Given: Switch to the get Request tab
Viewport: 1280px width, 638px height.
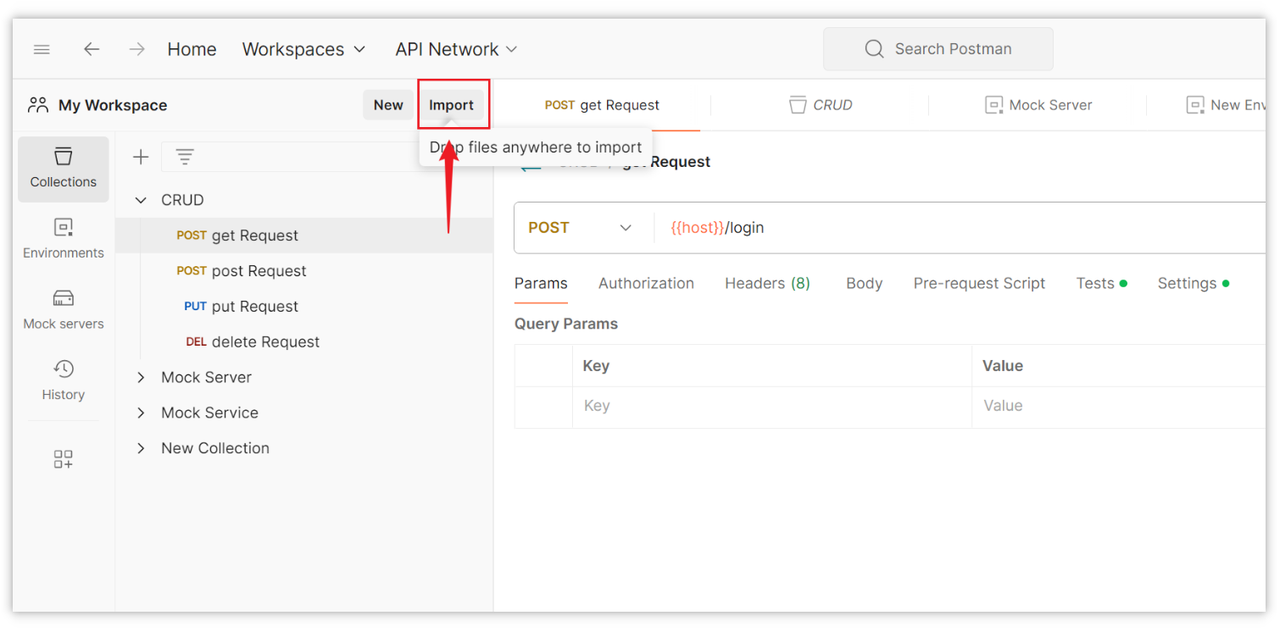Looking at the screenshot, I should pyautogui.click(x=602, y=105).
